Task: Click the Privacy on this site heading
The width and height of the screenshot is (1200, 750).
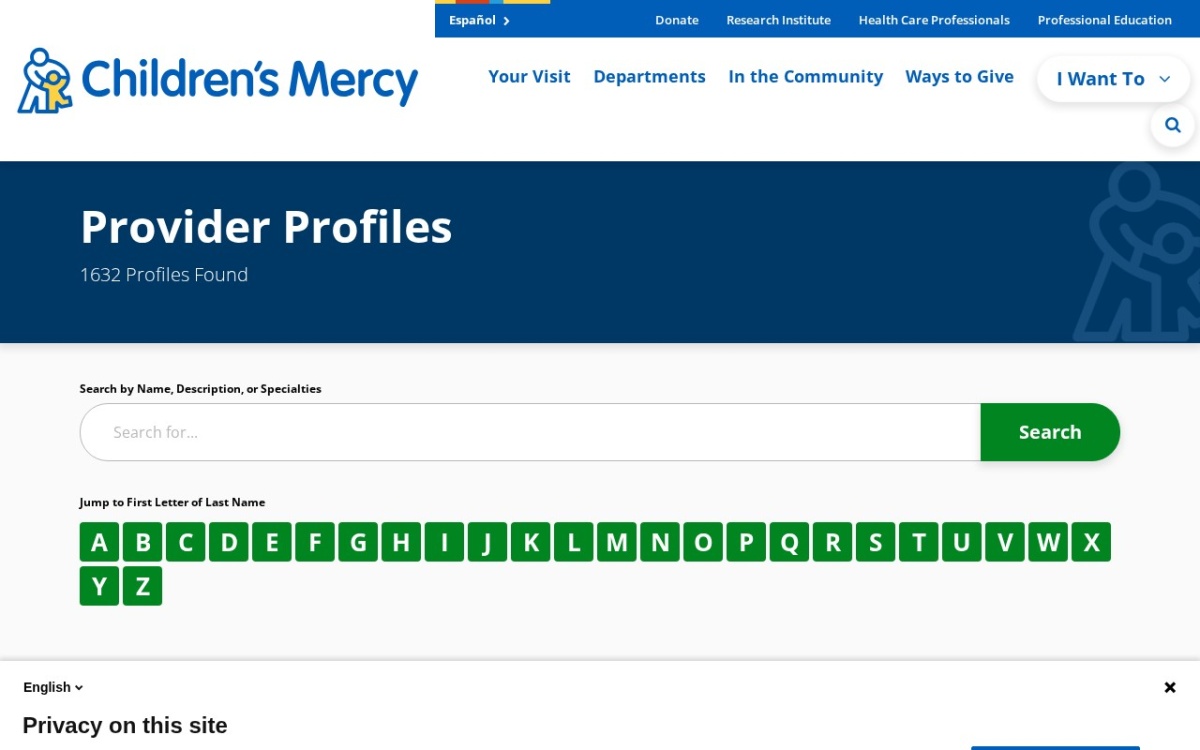Action: pos(125,725)
